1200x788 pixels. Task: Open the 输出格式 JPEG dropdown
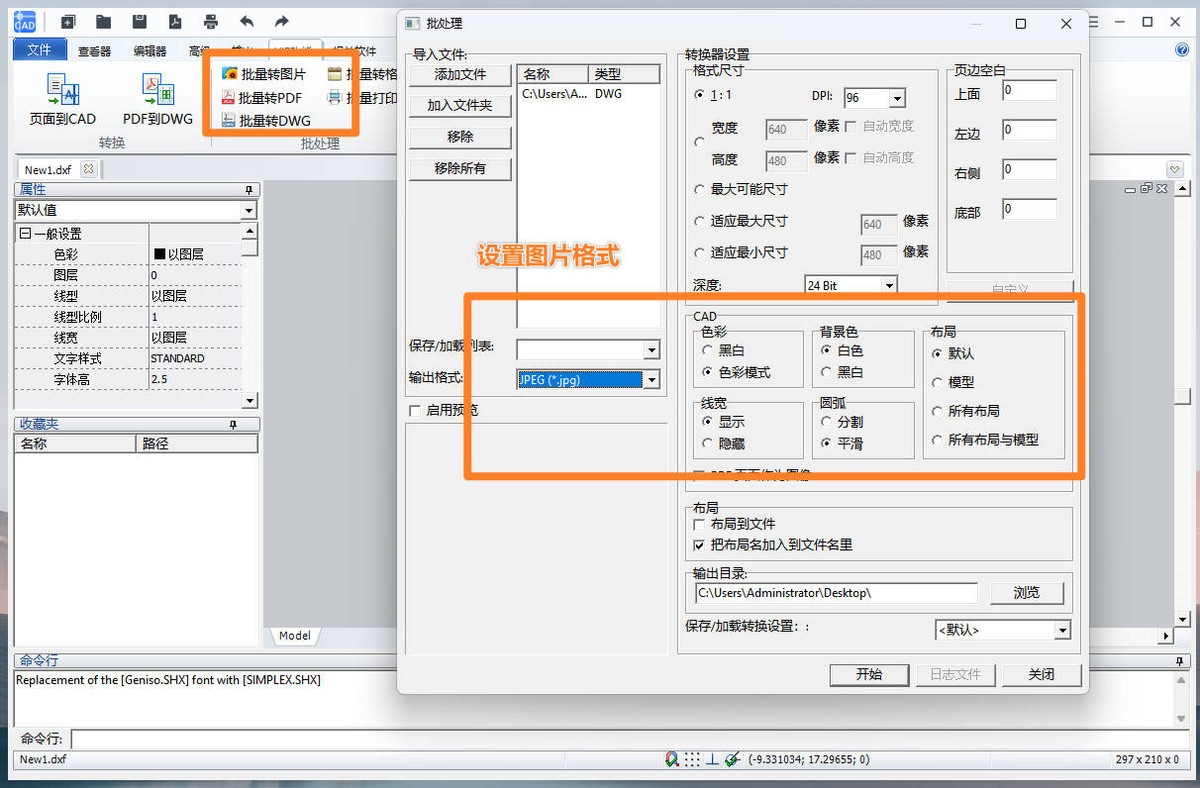pos(652,379)
